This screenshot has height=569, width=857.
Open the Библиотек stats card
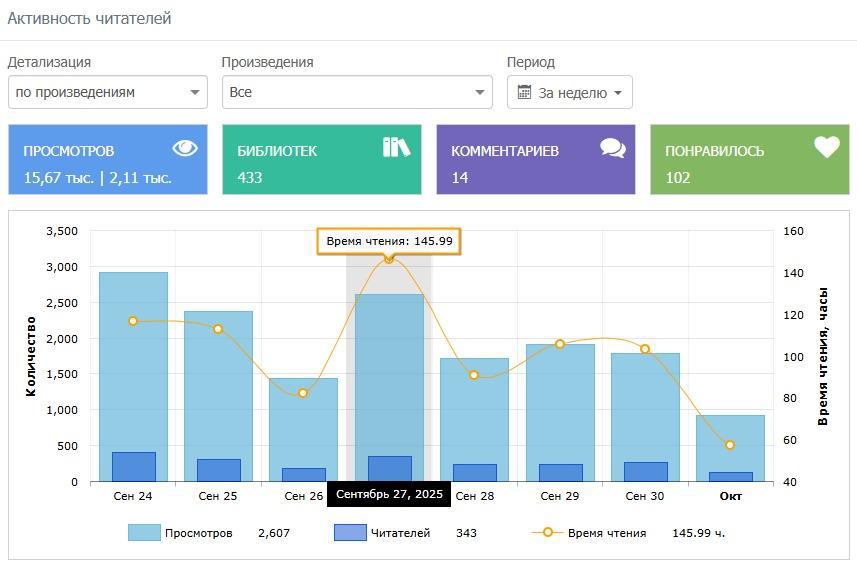pos(321,160)
